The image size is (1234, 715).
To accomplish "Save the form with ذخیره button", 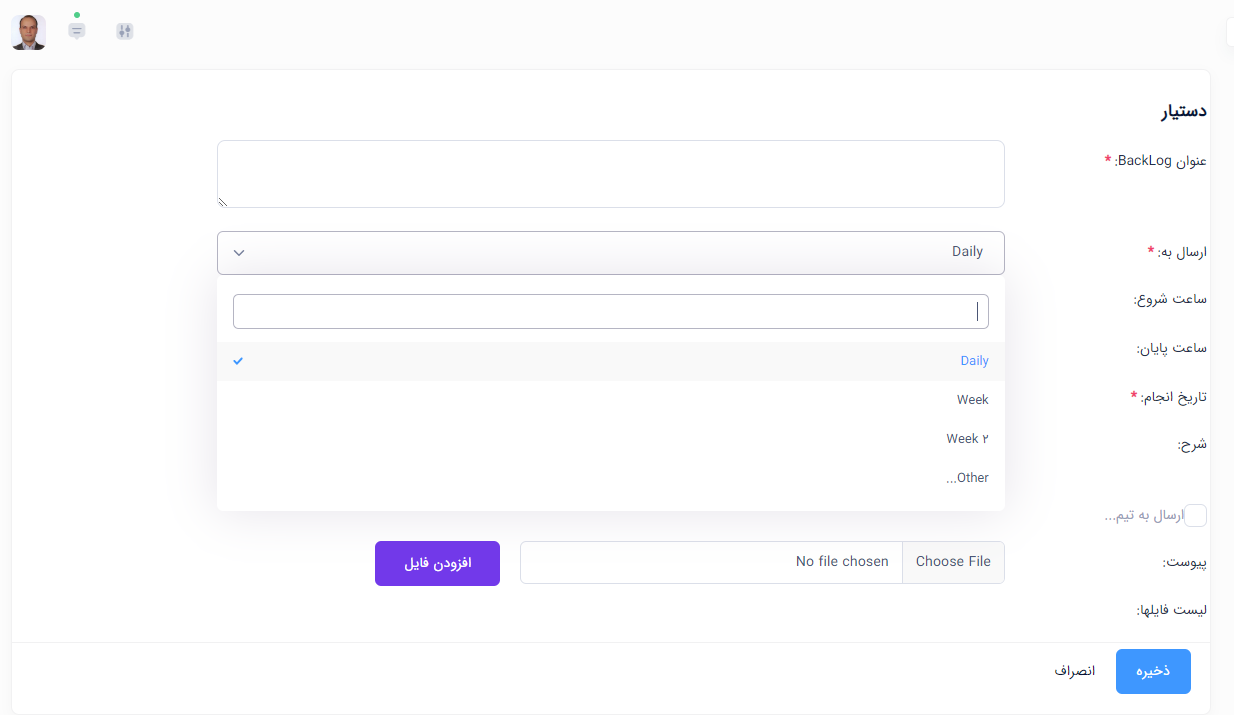I will coord(1153,671).
